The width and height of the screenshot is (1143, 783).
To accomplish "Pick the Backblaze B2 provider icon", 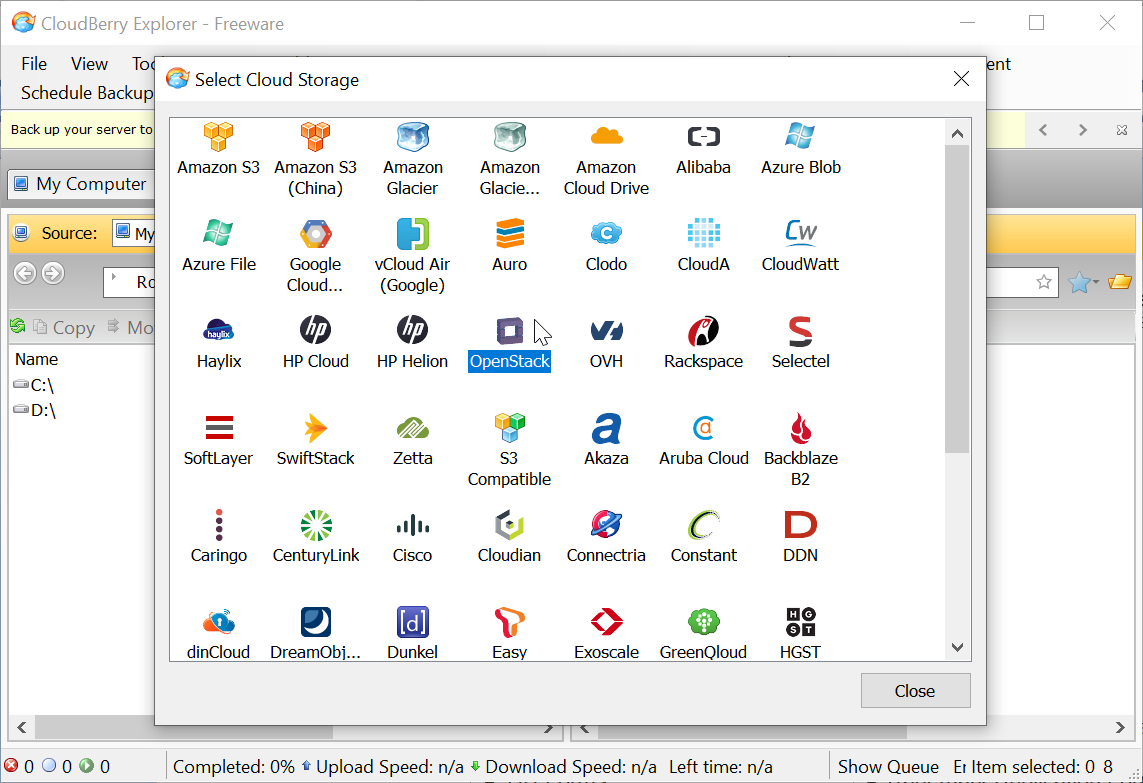I will coord(800,428).
